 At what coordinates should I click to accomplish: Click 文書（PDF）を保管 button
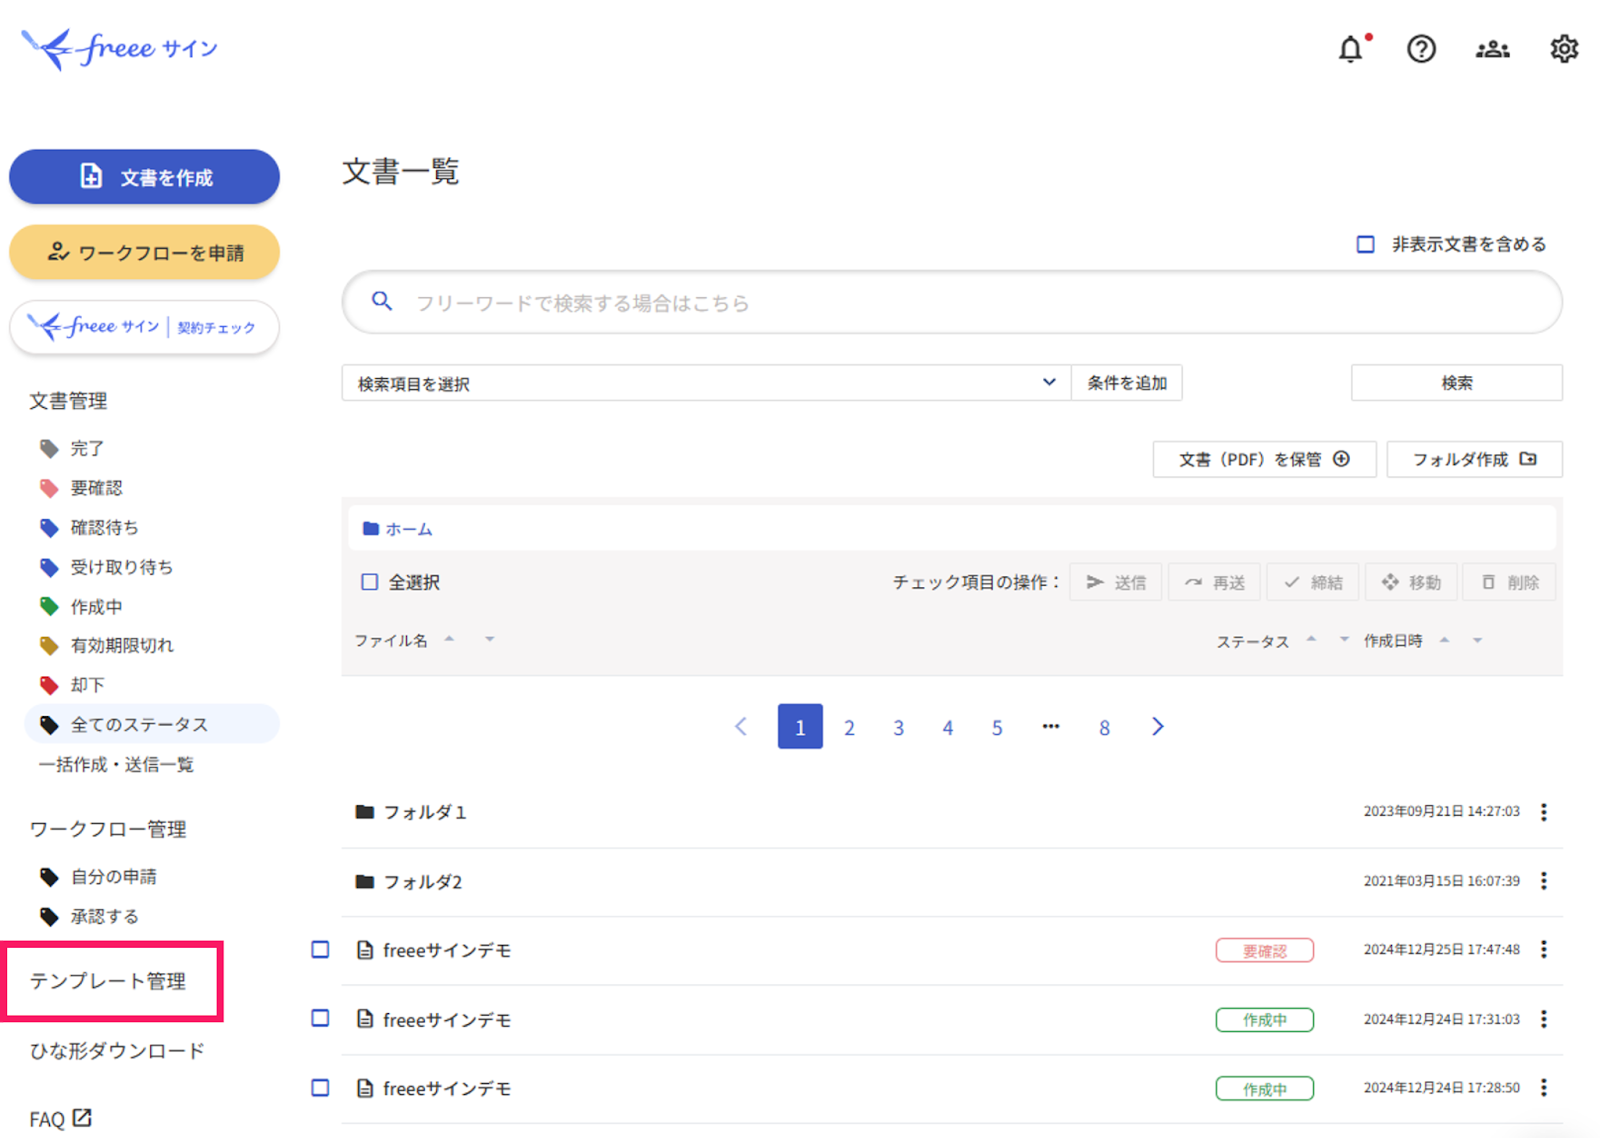click(x=1264, y=459)
